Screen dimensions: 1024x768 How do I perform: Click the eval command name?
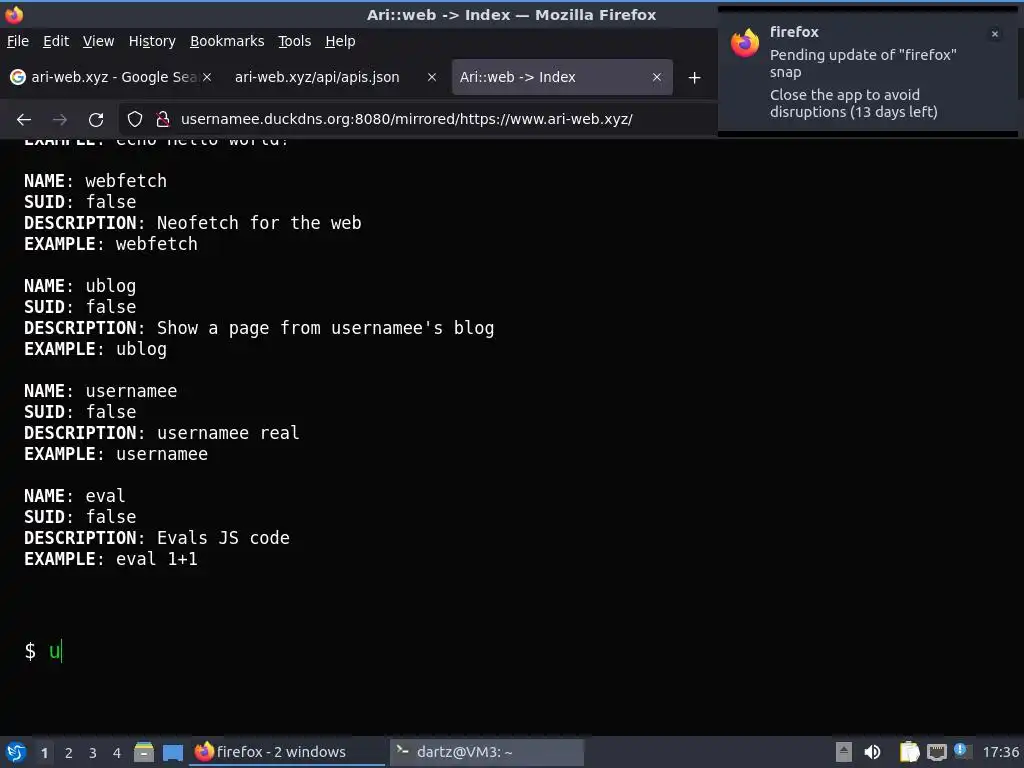pyautogui.click(x=105, y=496)
